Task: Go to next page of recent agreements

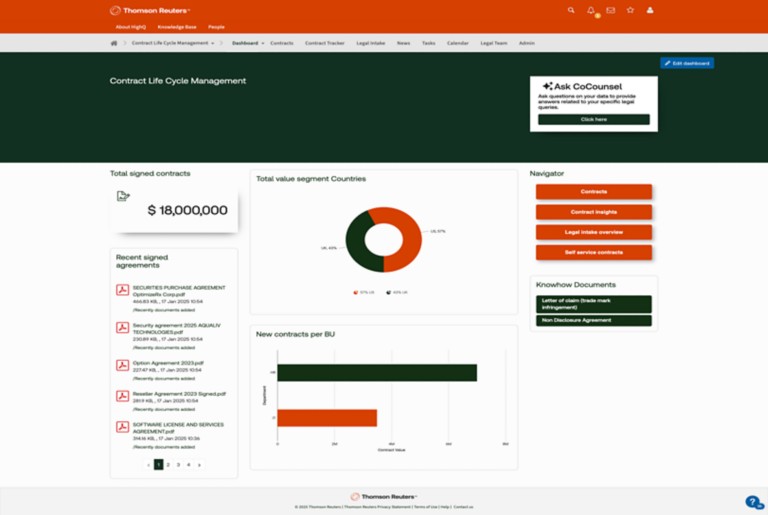Action: point(199,465)
